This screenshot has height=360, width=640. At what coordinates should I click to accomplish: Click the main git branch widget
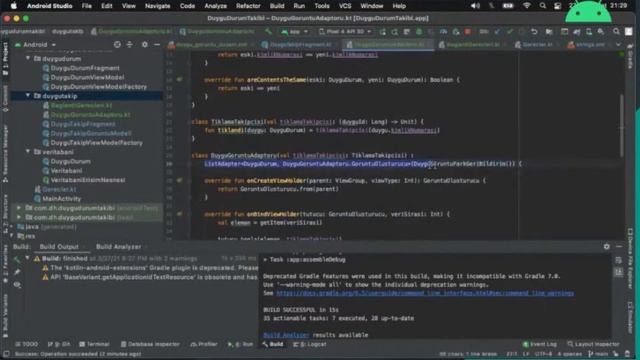pos(597,354)
